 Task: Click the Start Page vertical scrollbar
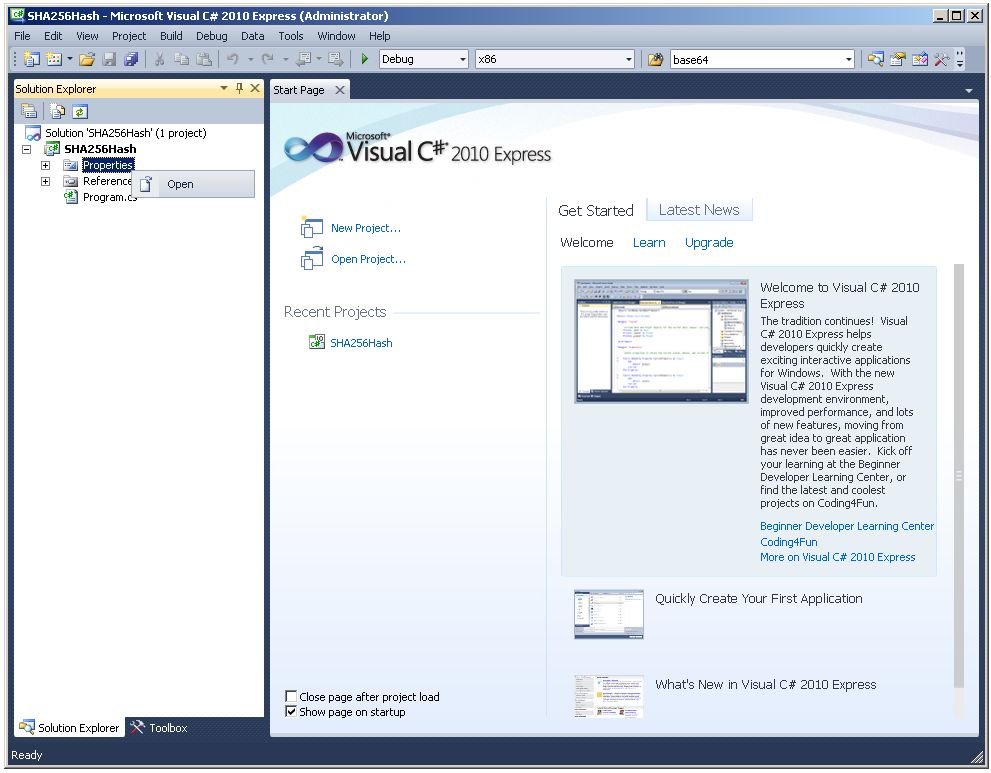(959, 475)
